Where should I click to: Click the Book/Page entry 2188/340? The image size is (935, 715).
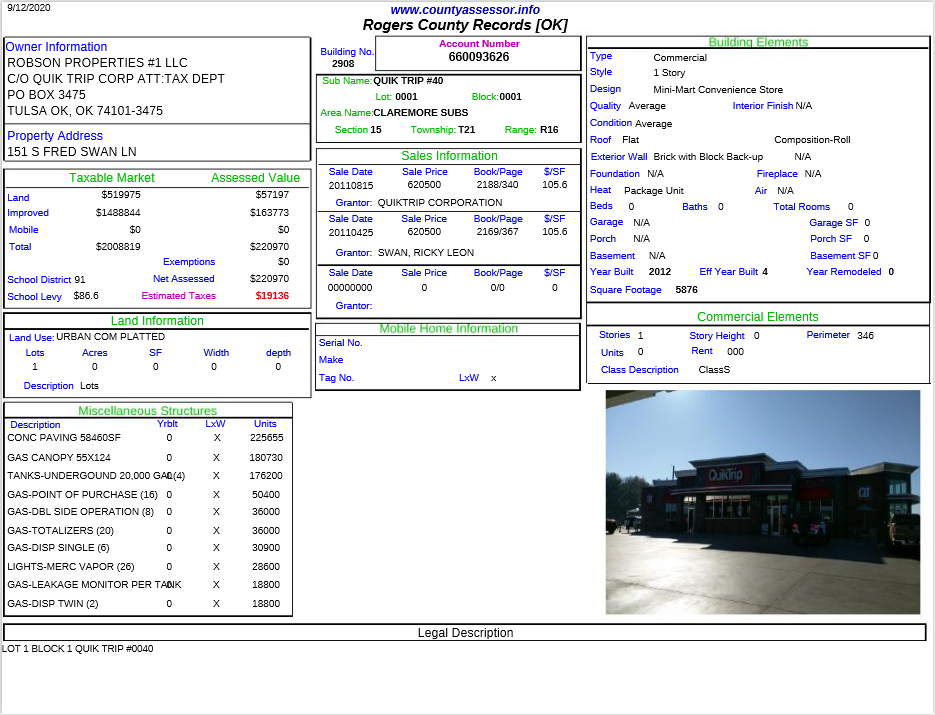497,184
